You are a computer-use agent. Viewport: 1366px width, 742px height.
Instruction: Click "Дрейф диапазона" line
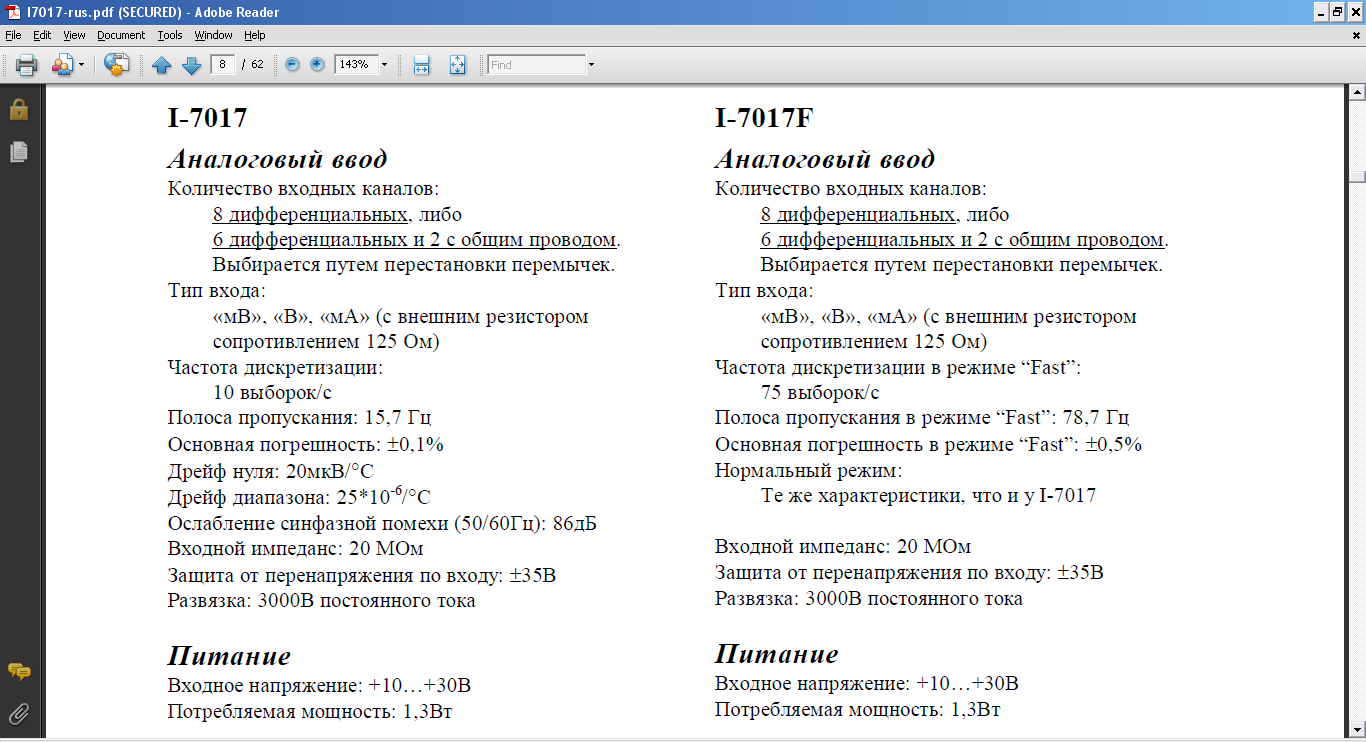(299, 495)
